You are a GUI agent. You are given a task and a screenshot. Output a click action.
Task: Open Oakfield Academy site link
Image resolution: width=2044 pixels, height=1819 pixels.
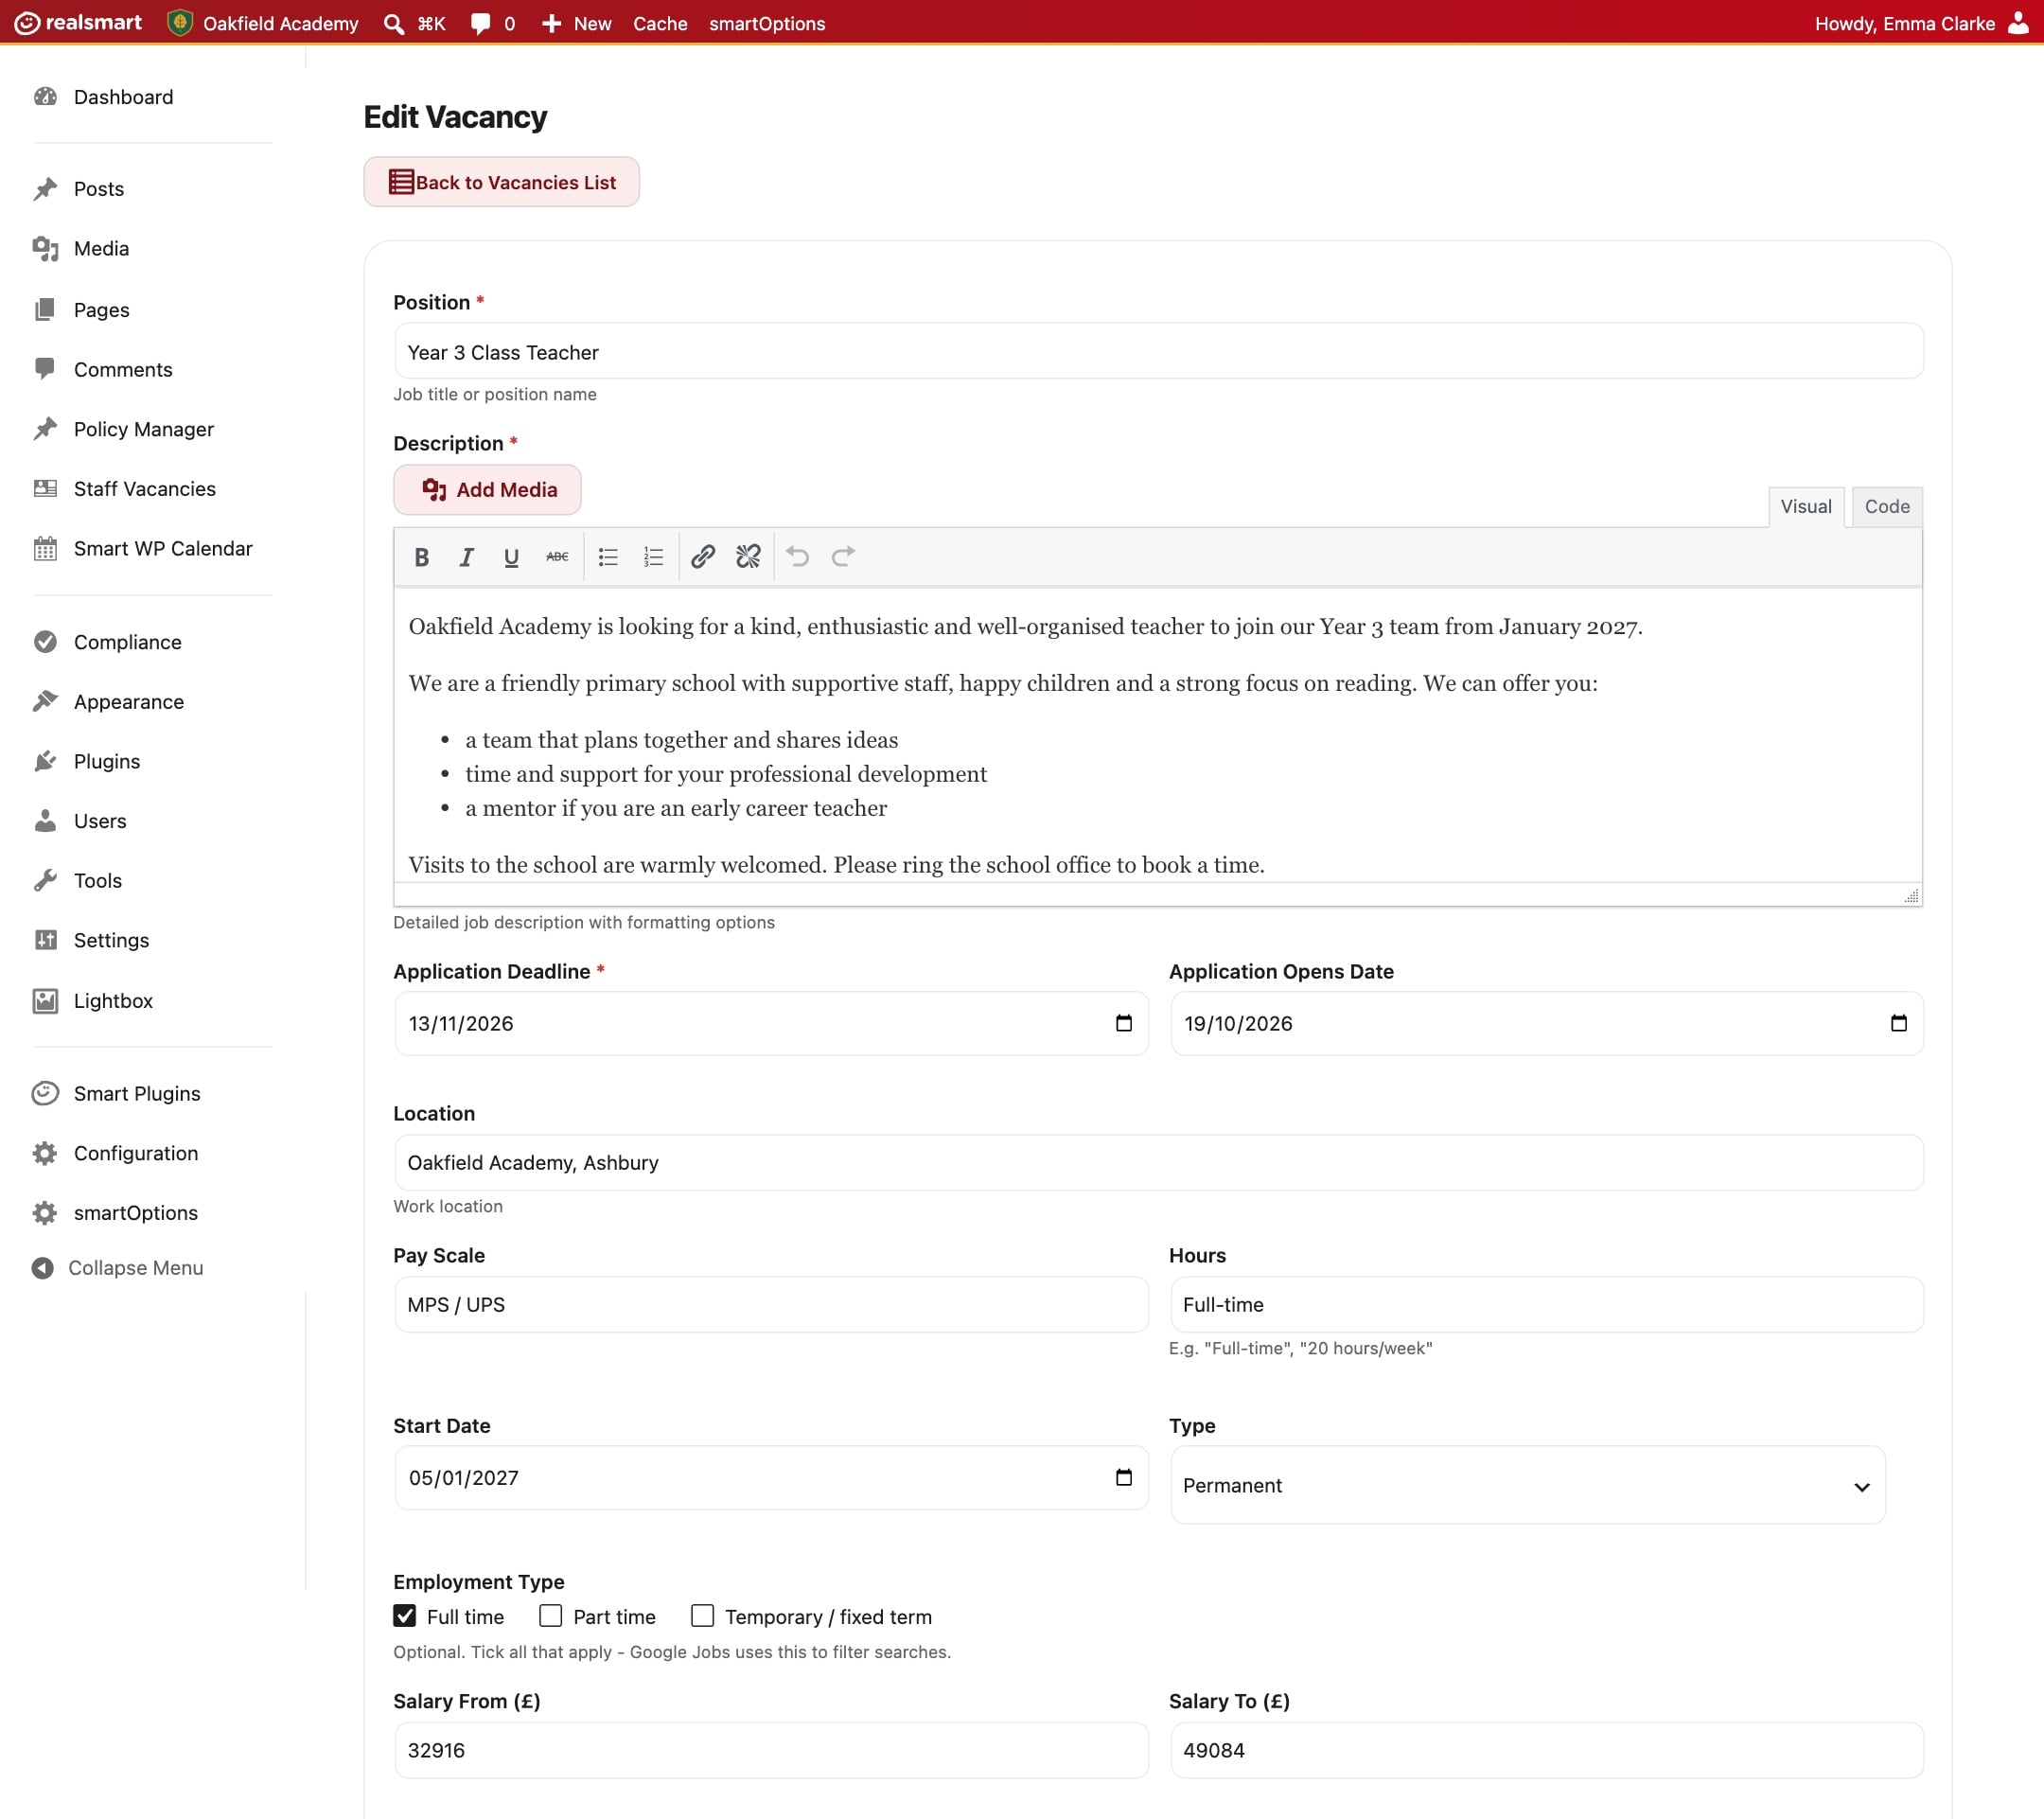[263, 23]
